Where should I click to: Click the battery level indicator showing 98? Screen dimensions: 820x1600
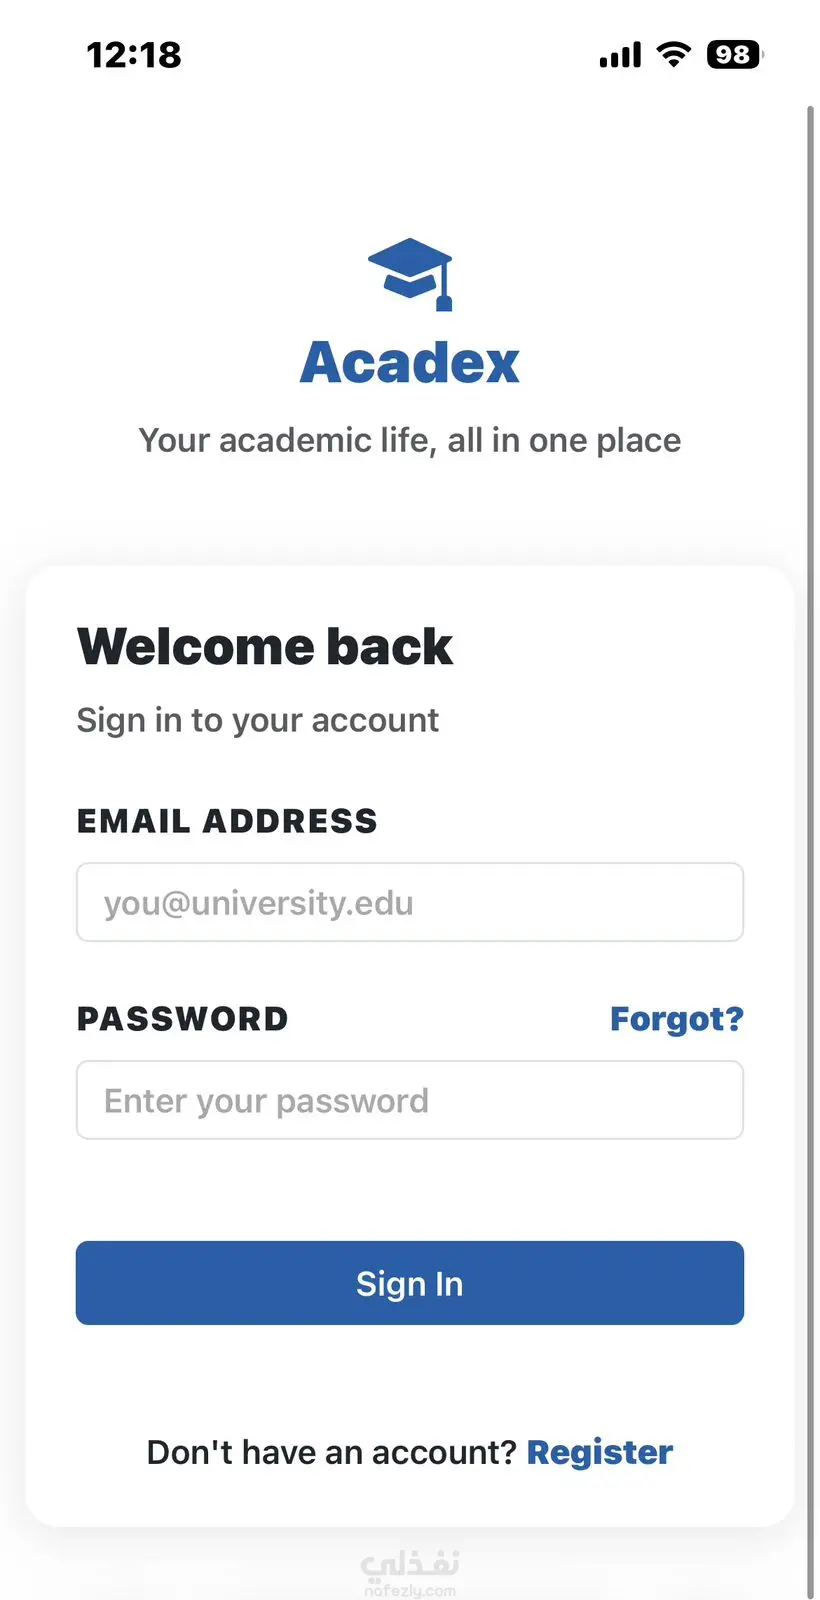[733, 55]
